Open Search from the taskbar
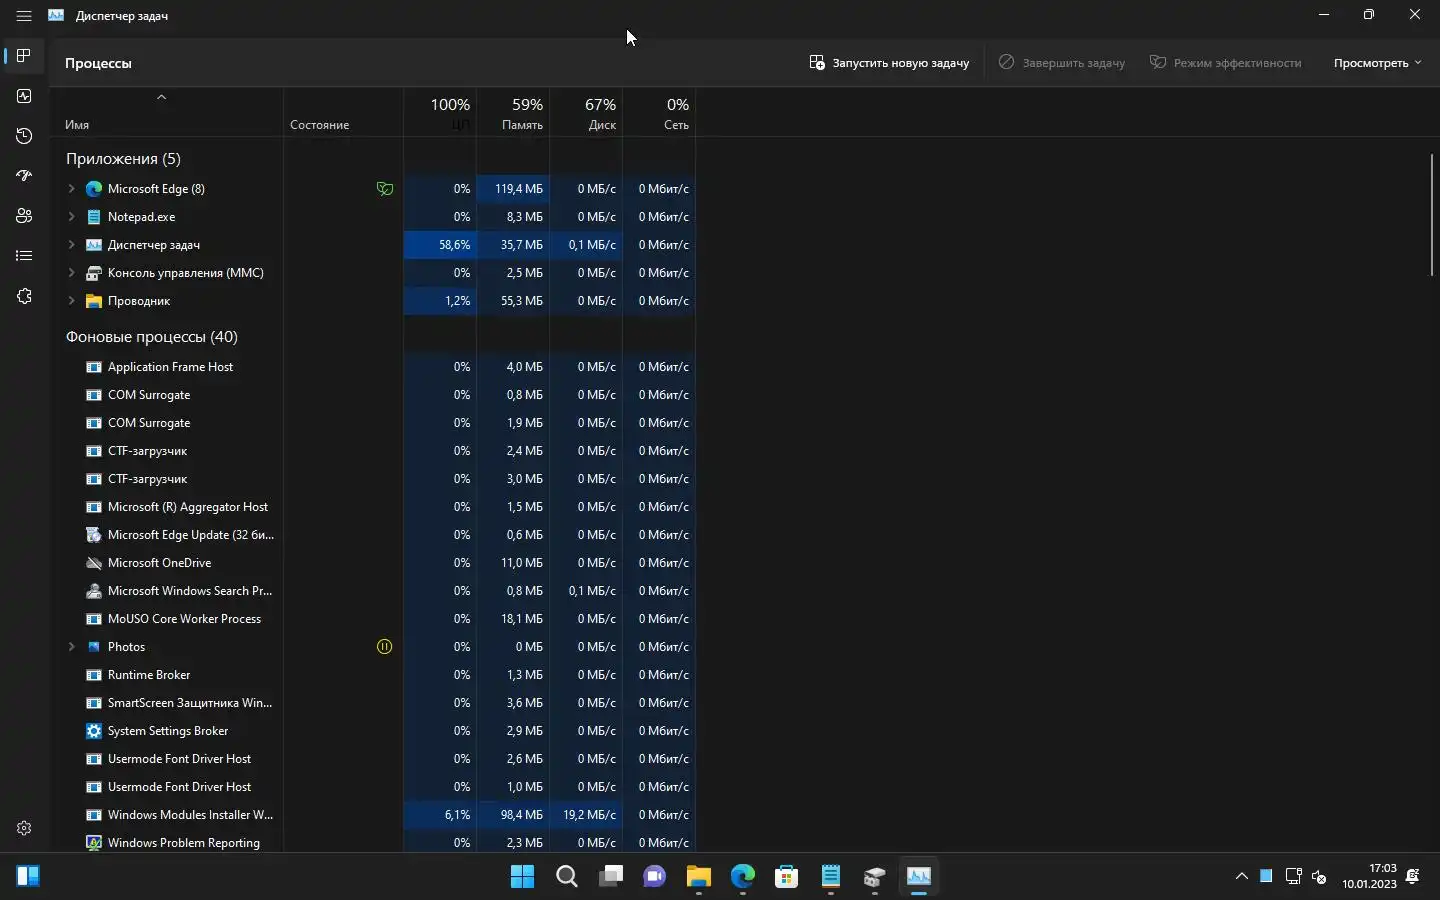The width and height of the screenshot is (1440, 900). point(567,877)
